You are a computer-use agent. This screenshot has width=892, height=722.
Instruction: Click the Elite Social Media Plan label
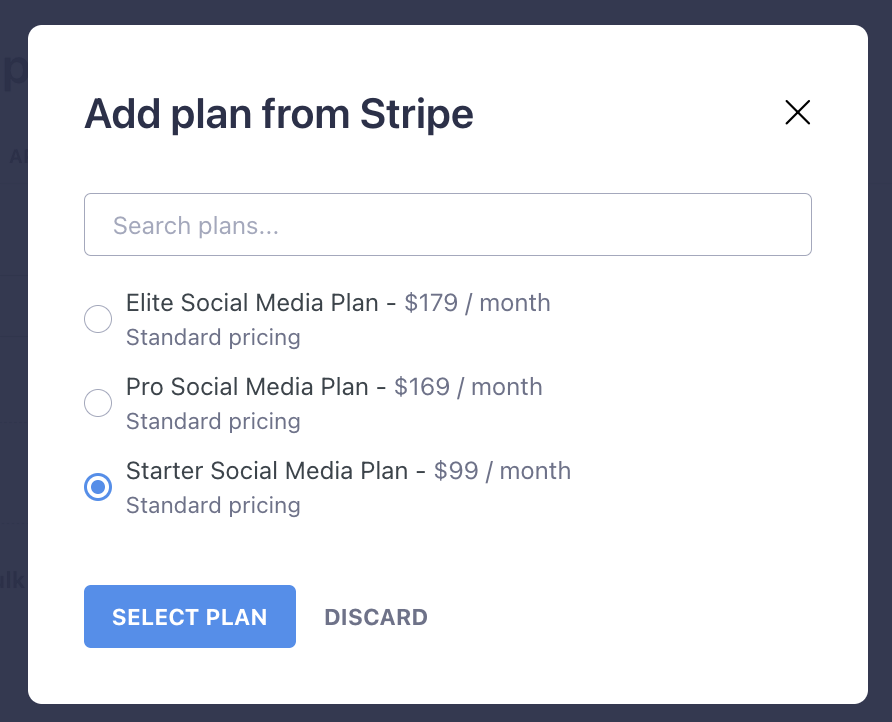252,303
